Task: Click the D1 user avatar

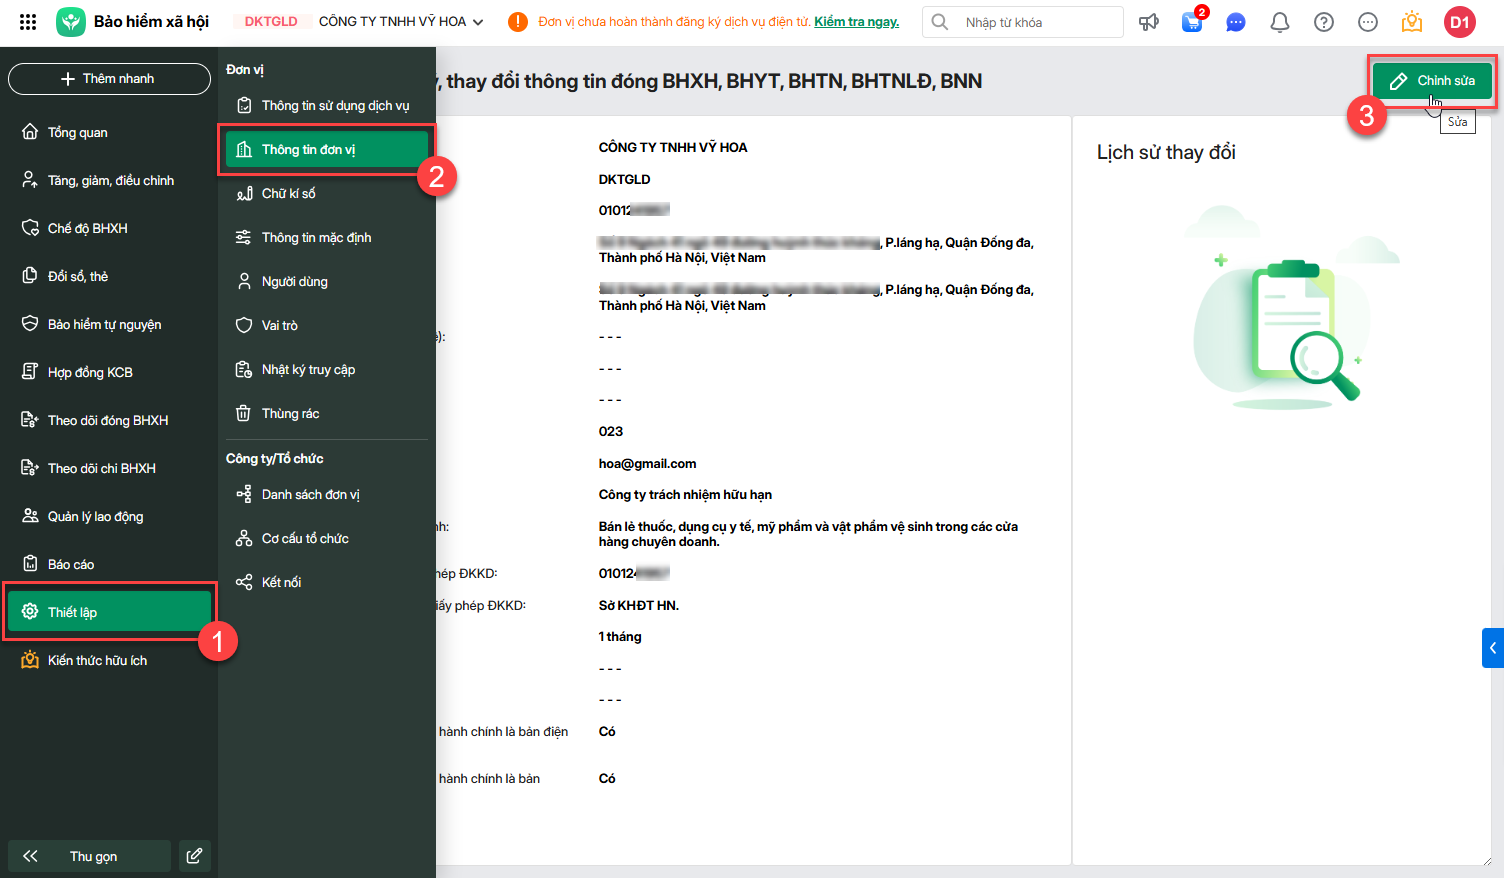Action: point(1460,22)
